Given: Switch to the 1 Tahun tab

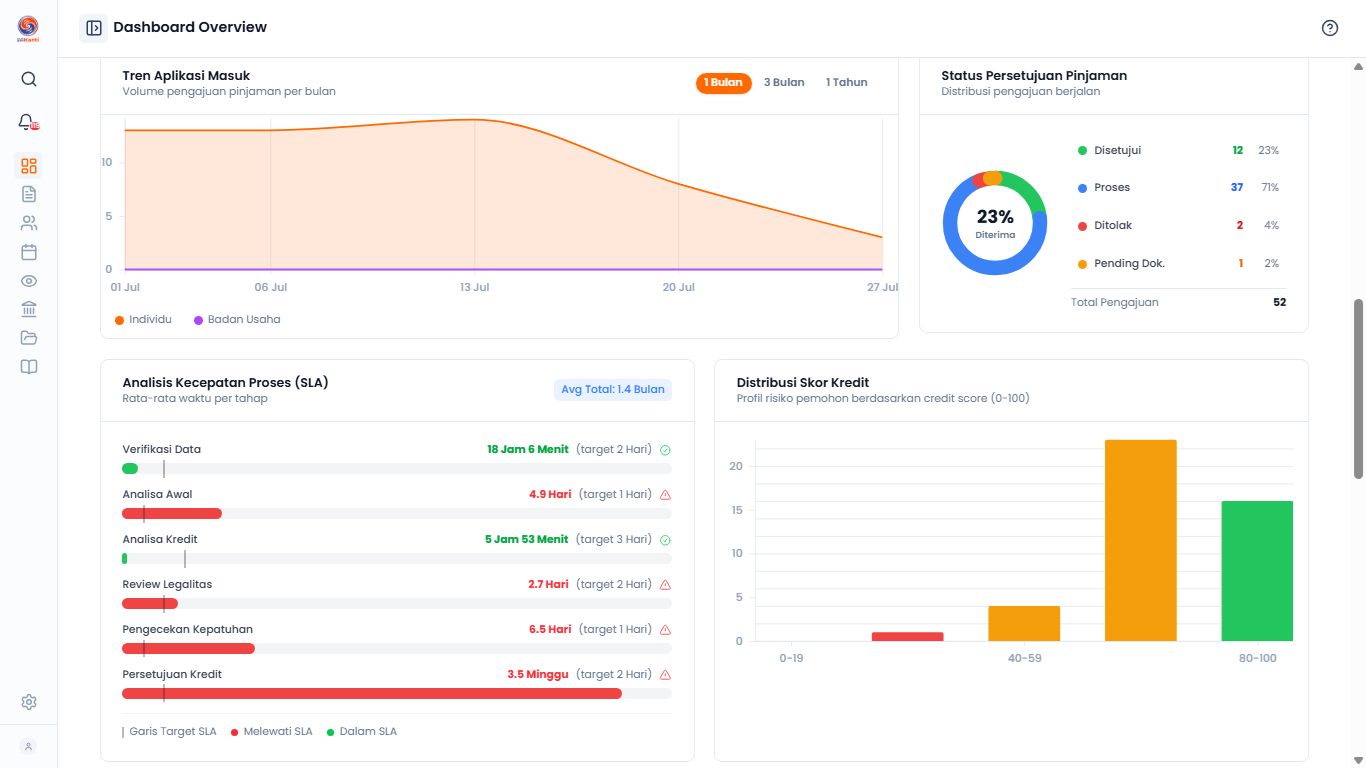Looking at the screenshot, I should [x=847, y=83].
